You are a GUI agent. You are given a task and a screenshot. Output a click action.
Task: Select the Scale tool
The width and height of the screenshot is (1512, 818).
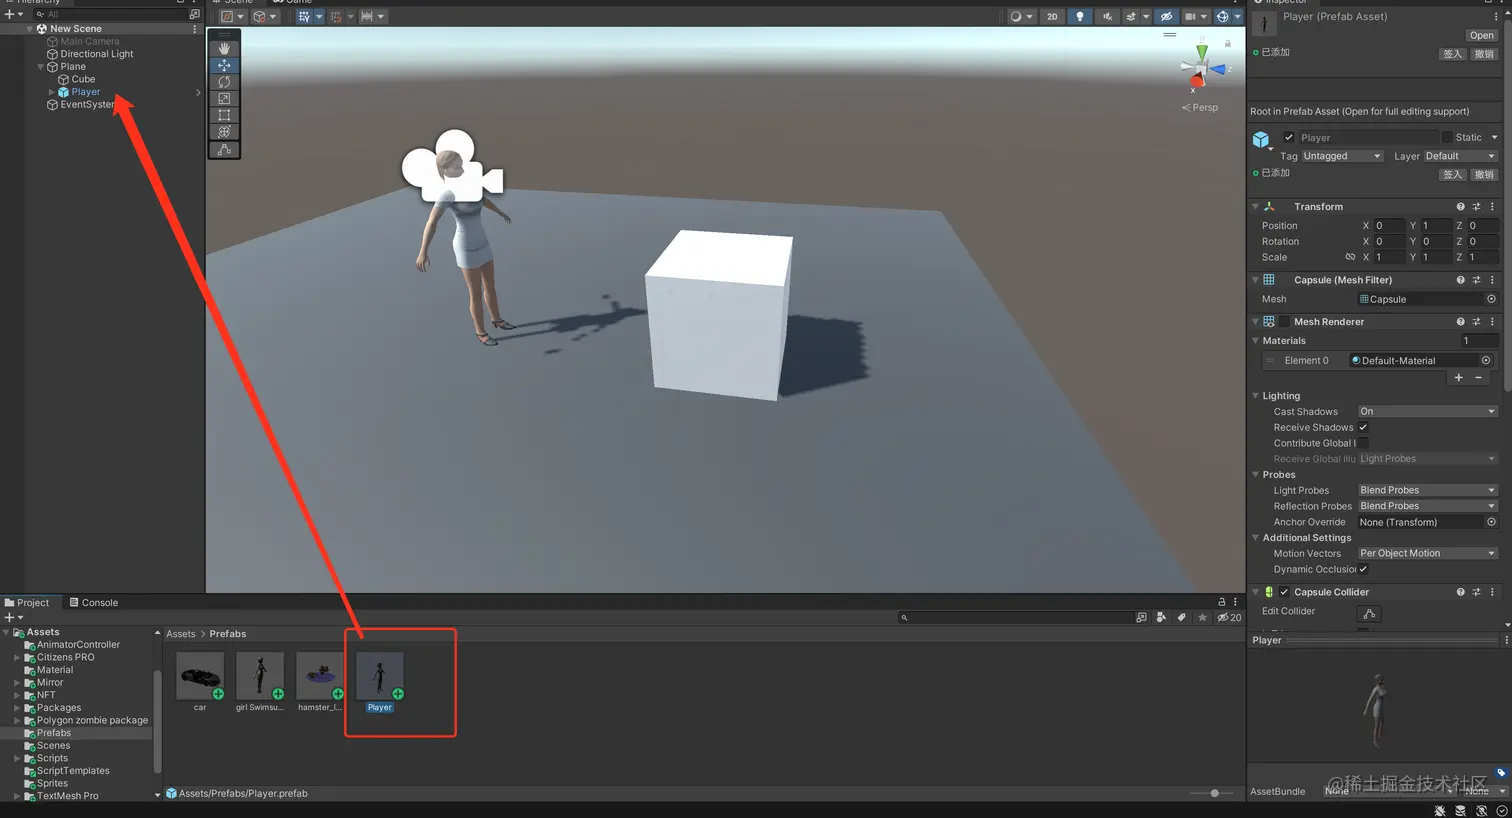coord(224,99)
